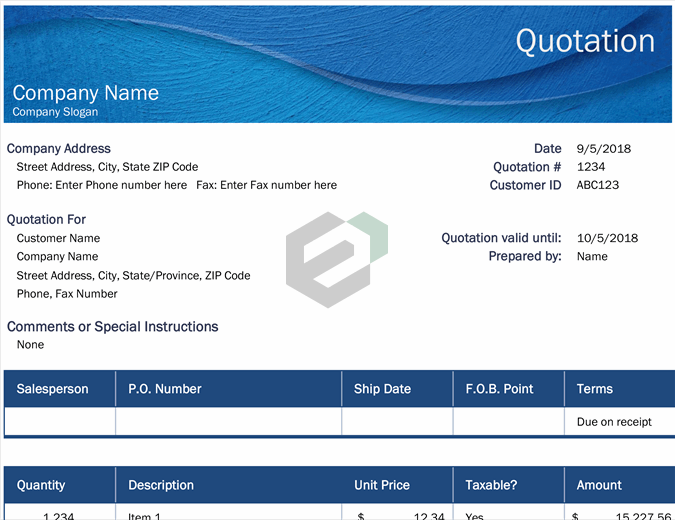Click the Customer ID value ABC123
This screenshot has height=520, width=675.
[x=598, y=185]
